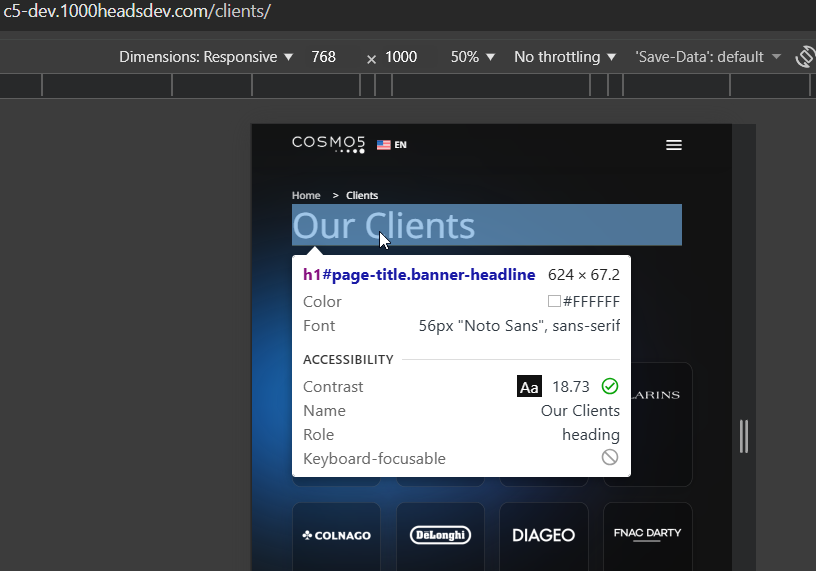
Task: Click the width field showing 768
Action: (x=324, y=57)
